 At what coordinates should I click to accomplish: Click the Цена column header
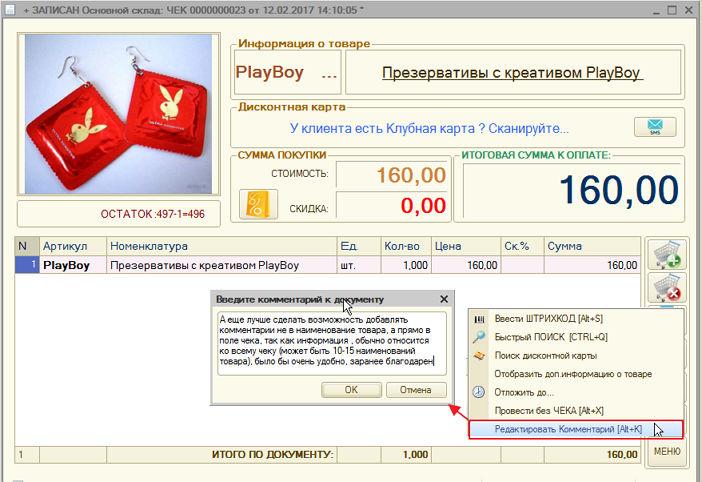tap(466, 246)
